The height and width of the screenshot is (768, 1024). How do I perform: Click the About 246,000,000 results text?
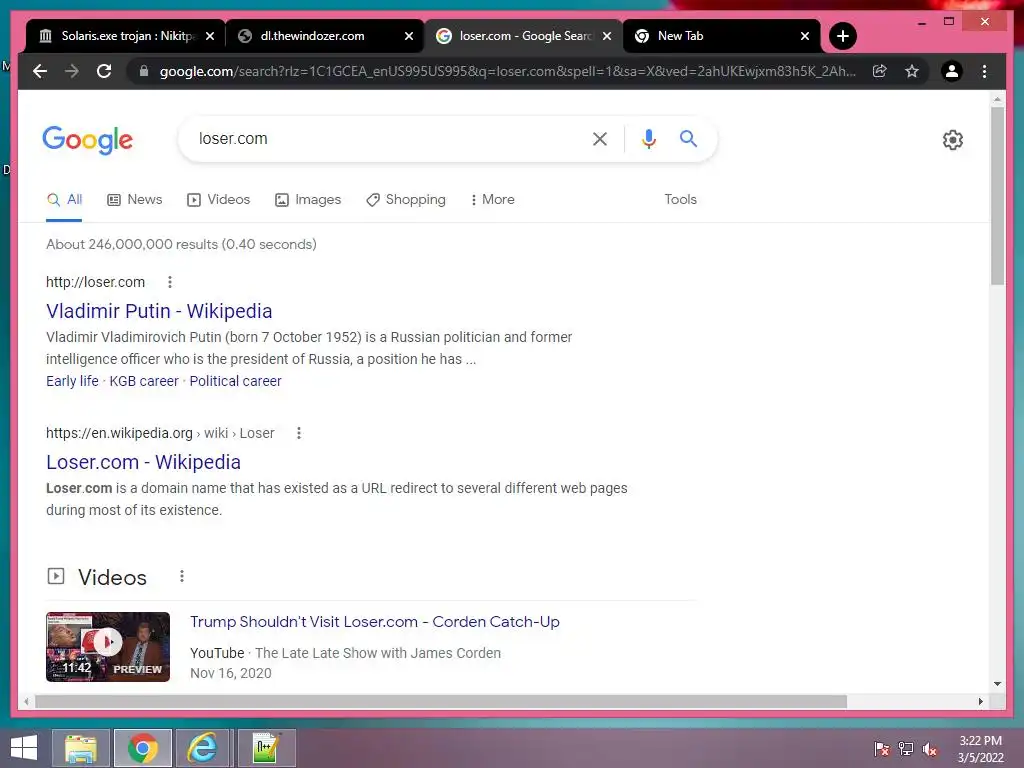(x=181, y=244)
